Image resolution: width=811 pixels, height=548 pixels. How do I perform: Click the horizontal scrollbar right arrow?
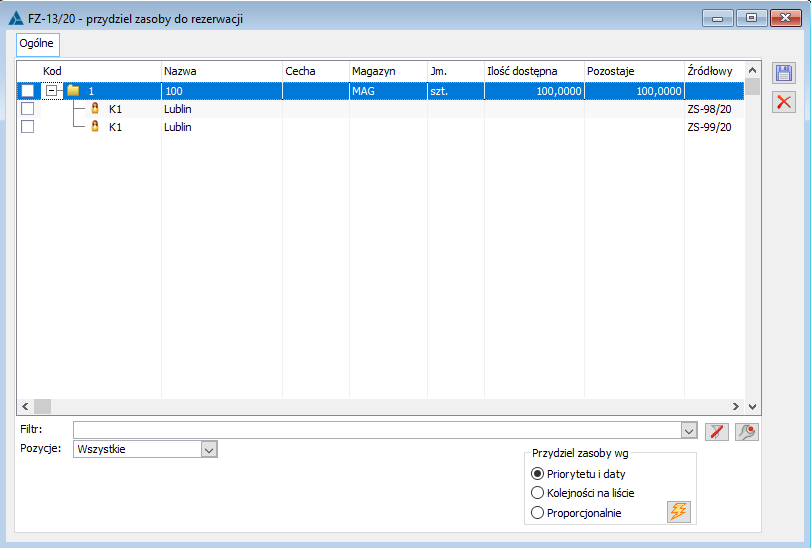click(736, 406)
